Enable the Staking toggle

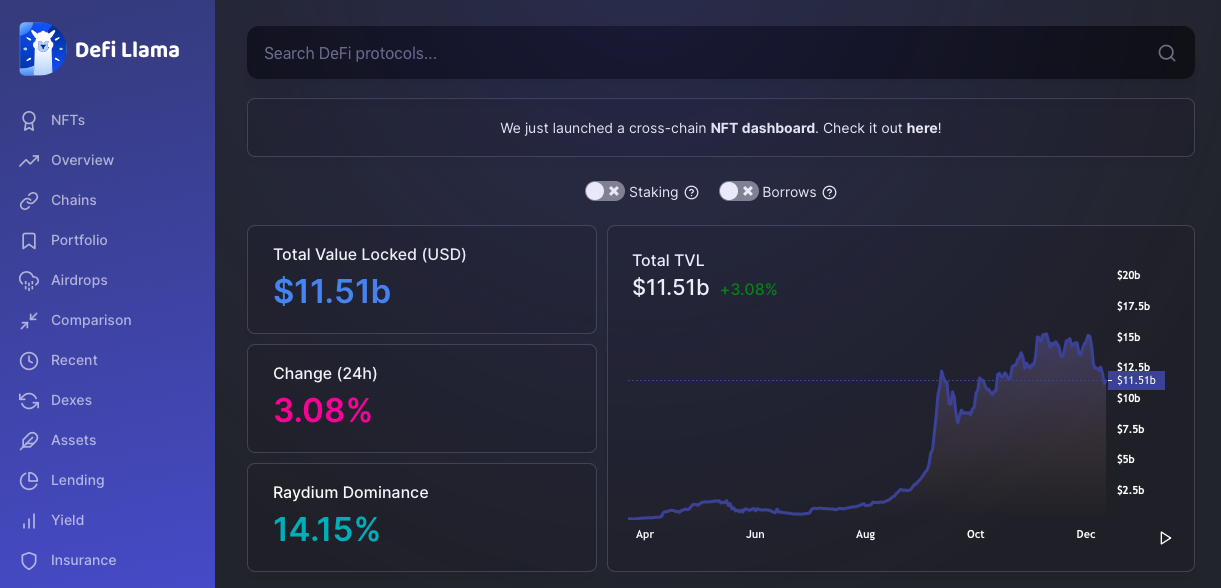coord(605,191)
